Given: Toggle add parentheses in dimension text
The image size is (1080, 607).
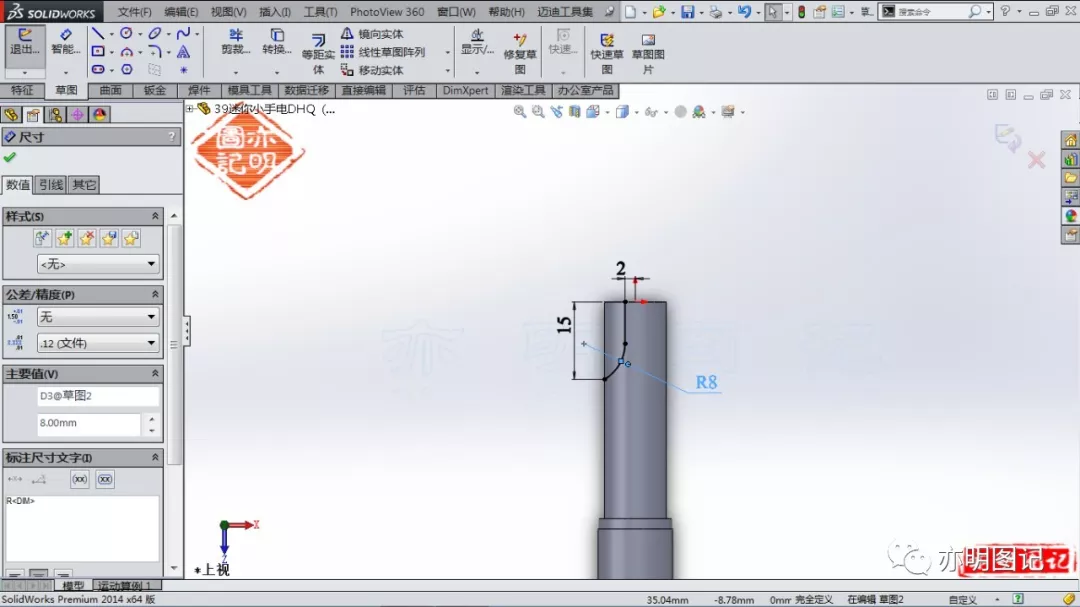Looking at the screenshot, I should pyautogui.click(x=80, y=480).
